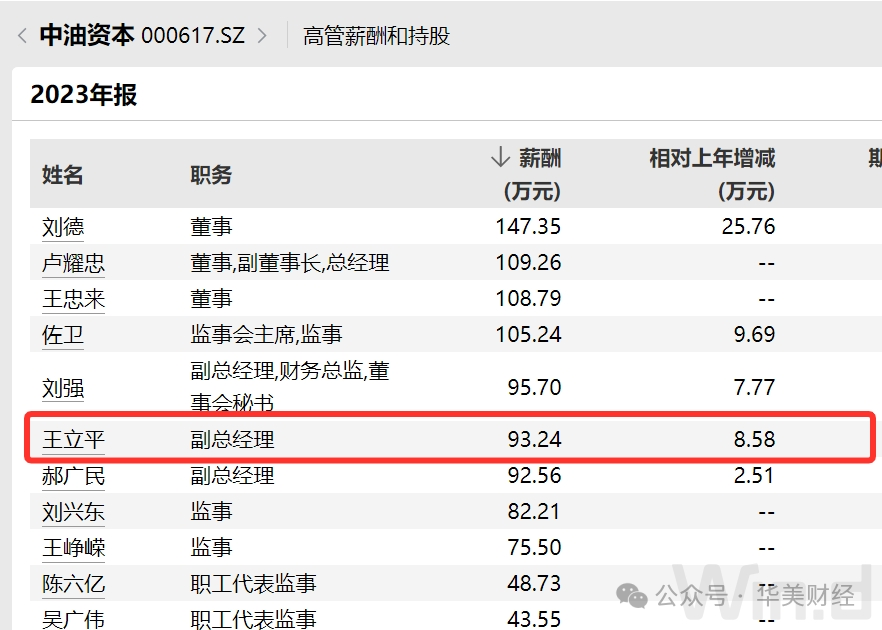Open 王立平 name link
Viewport: 882px width, 630px height.
point(73,439)
